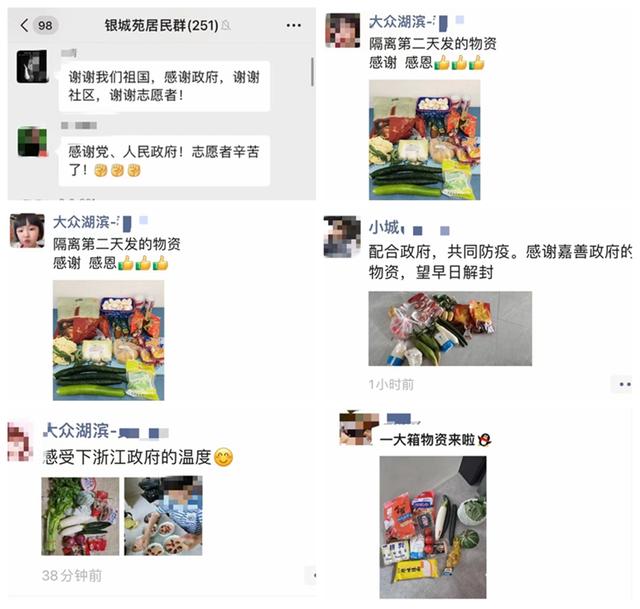Tap the 银城苑居民群(251) group title
Image resolution: width=640 pixels, height=609 pixels.
click(x=162, y=26)
